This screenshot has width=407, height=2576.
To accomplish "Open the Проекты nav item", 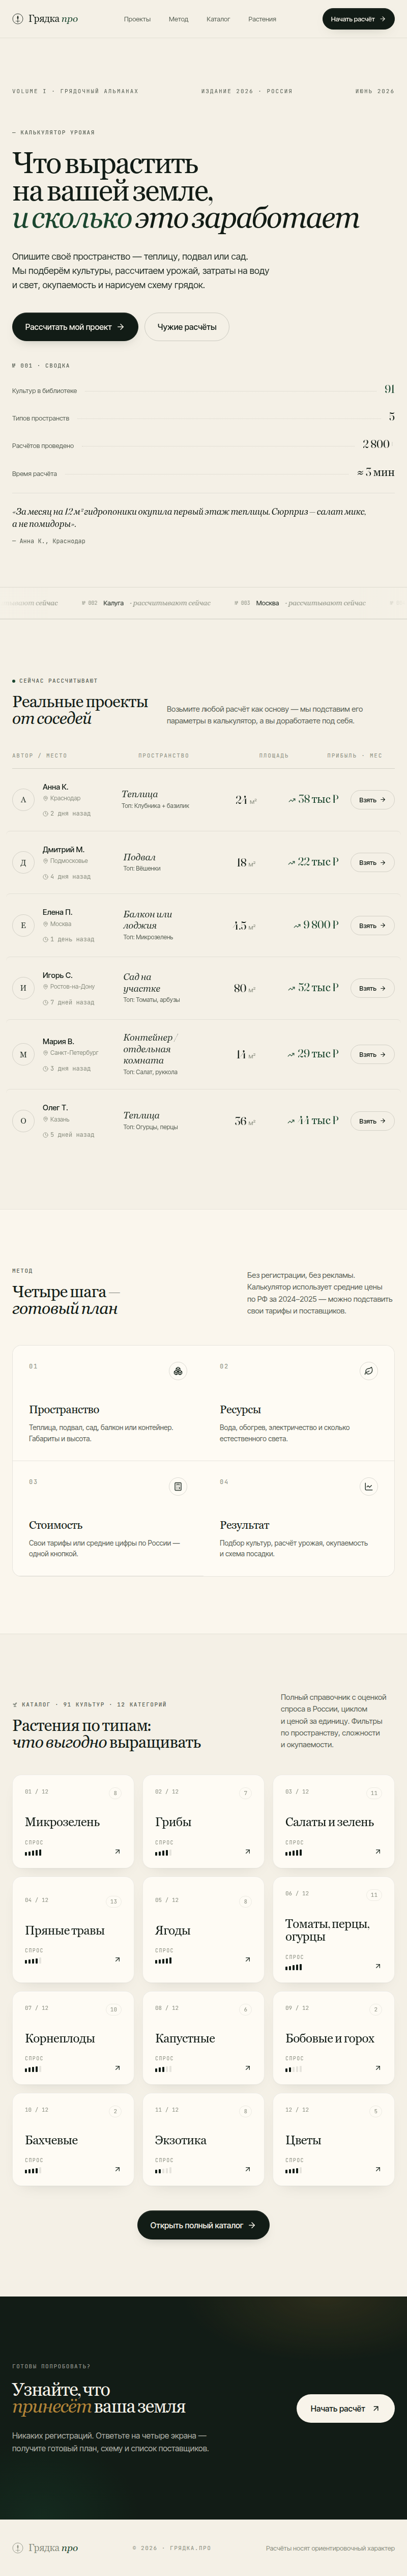I will pyautogui.click(x=137, y=19).
